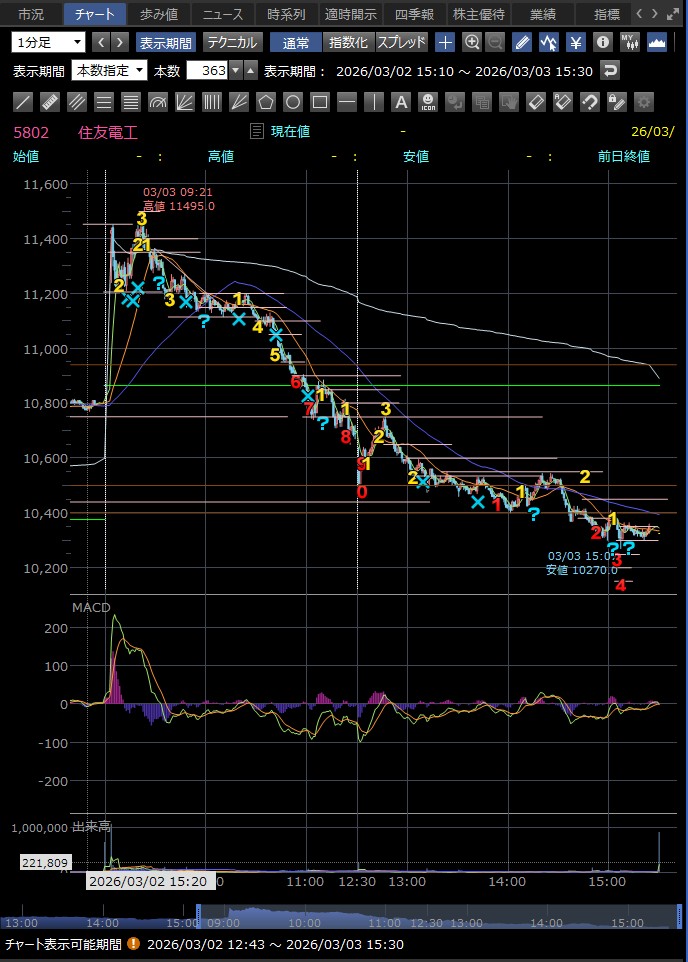The image size is (688, 962).
Task: Open the smiley icon stamp tool
Action: point(427,102)
